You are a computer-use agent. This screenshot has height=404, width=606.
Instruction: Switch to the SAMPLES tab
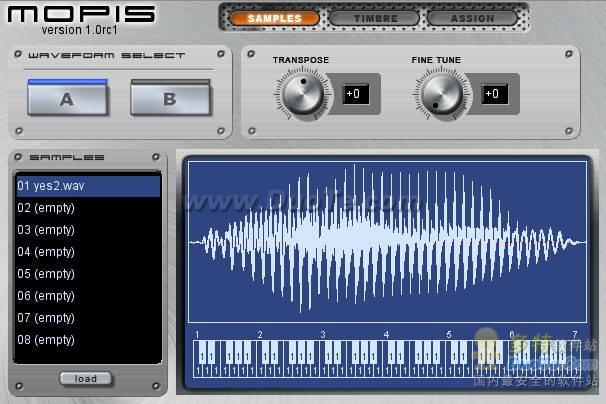[274, 18]
